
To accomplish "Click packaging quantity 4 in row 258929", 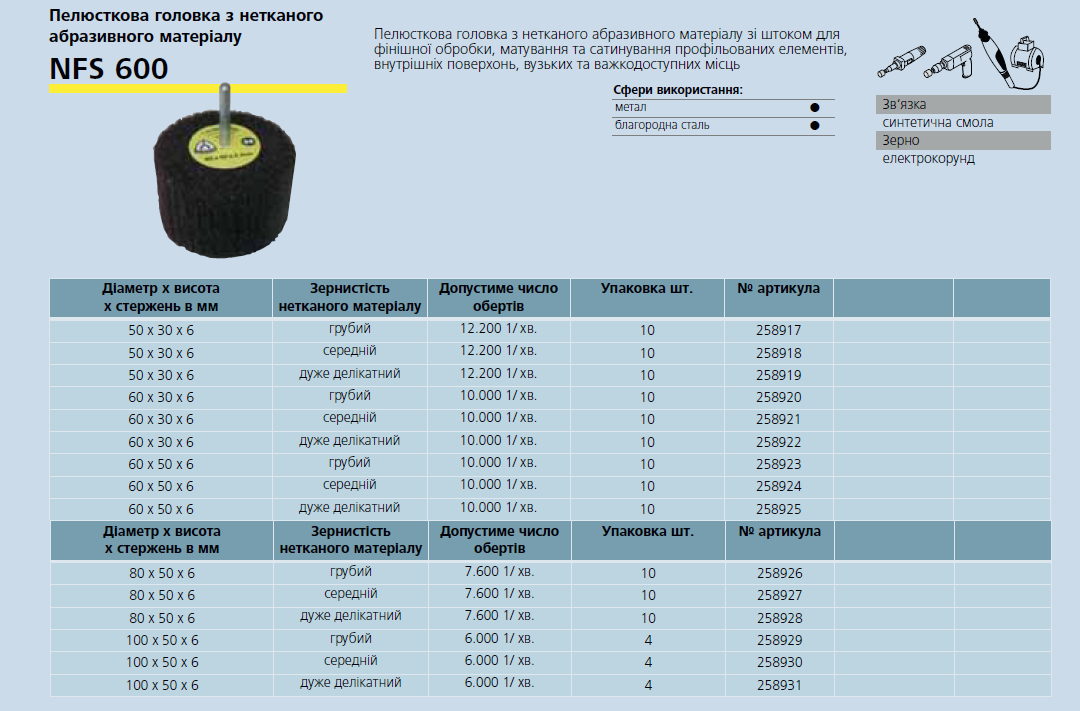I will 648,640.
